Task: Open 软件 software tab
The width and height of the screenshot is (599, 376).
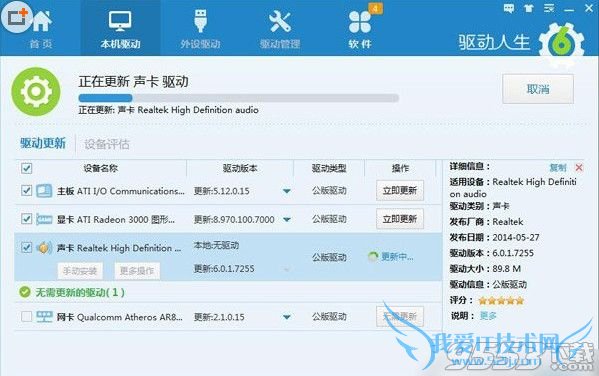Action: [x=360, y=29]
